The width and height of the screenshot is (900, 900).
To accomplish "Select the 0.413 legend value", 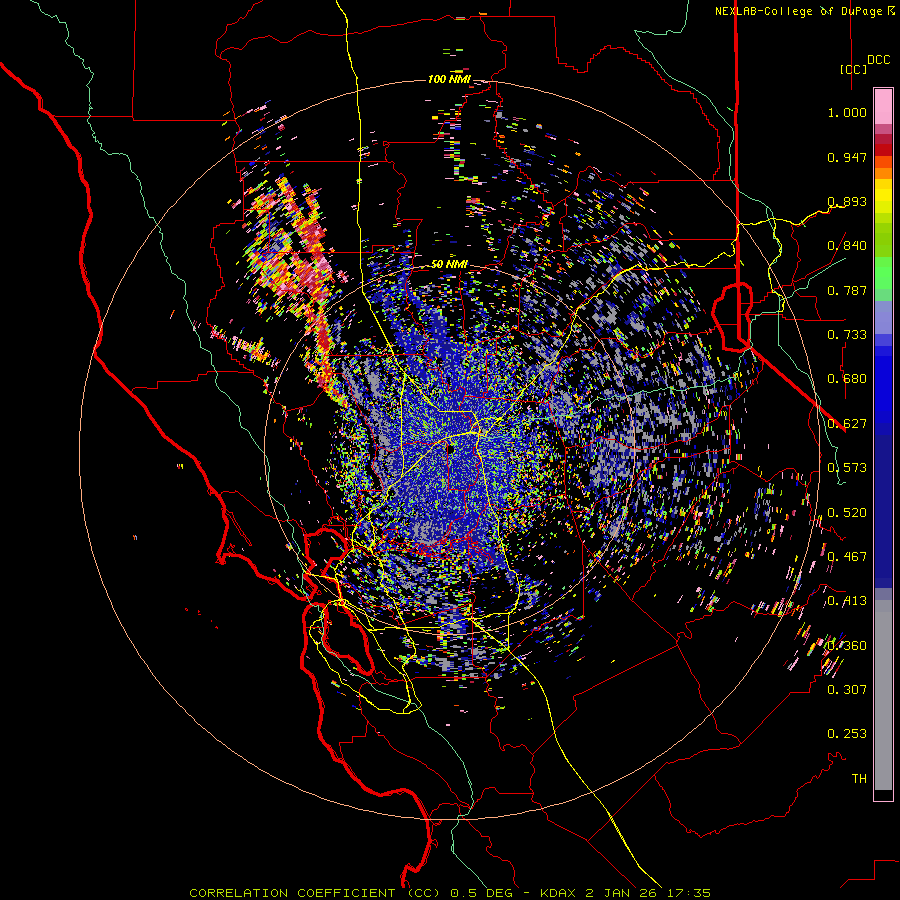I will pyautogui.click(x=847, y=601).
